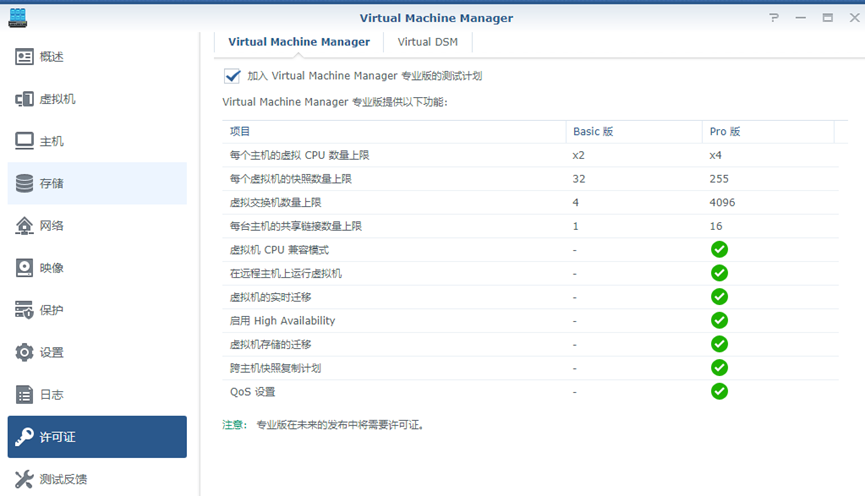Image resolution: width=865 pixels, height=496 pixels.
Task: Open the 保护 protection icon
Action: (24, 310)
